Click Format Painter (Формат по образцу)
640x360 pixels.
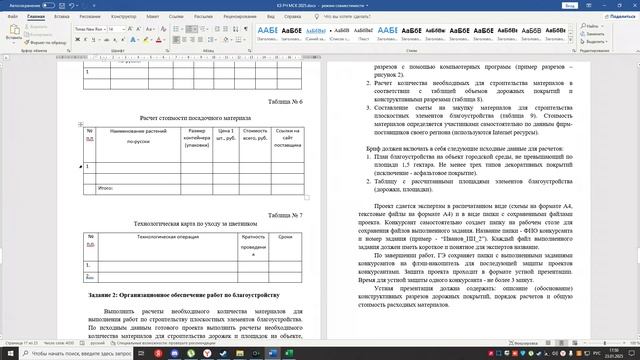(45, 42)
